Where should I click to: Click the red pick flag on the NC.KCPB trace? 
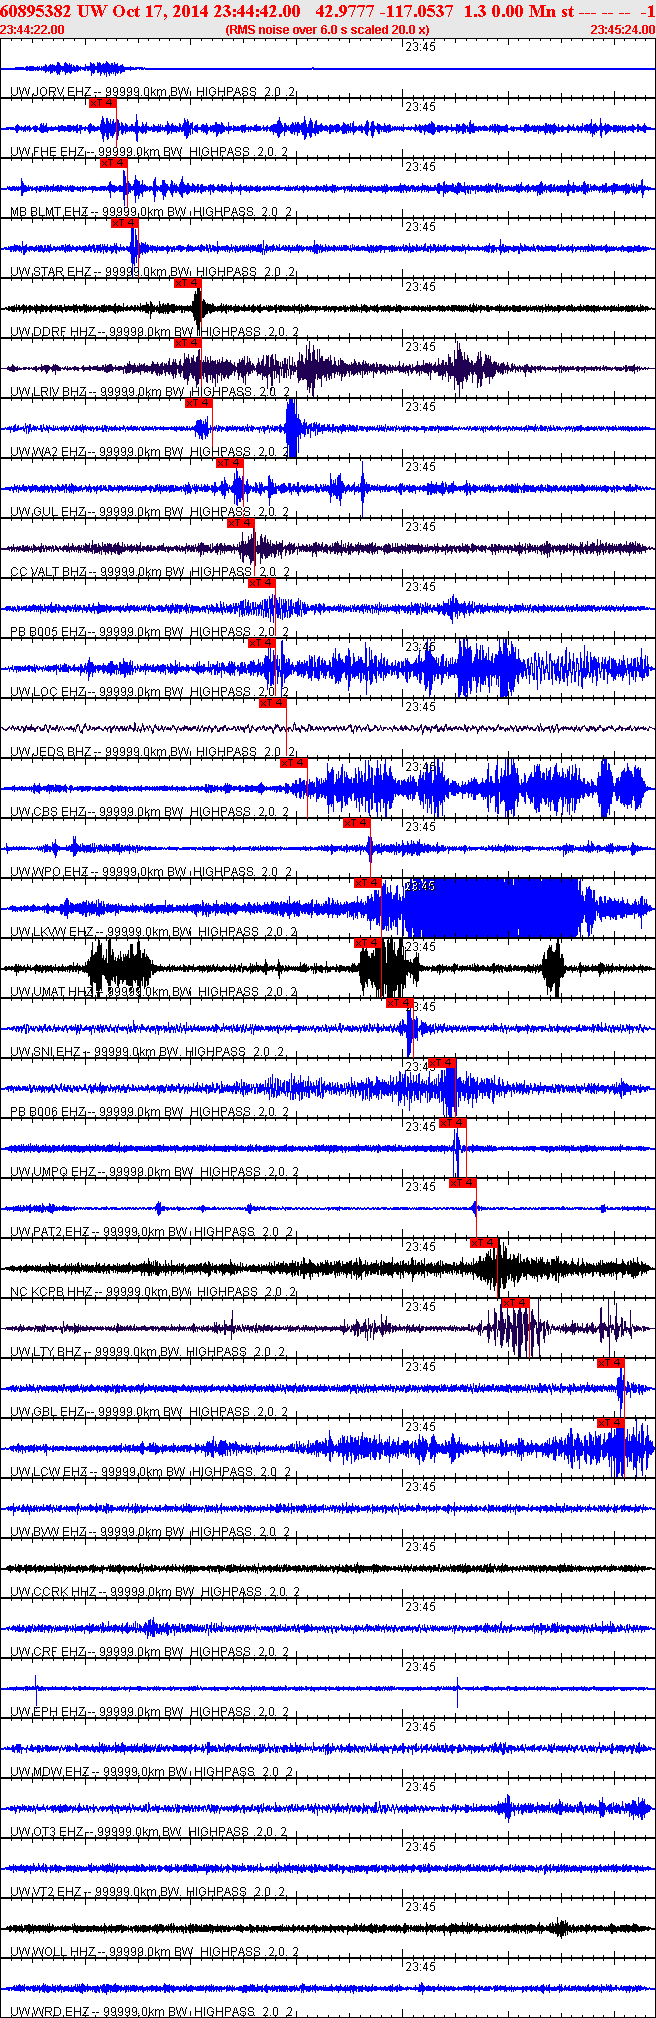point(484,1243)
